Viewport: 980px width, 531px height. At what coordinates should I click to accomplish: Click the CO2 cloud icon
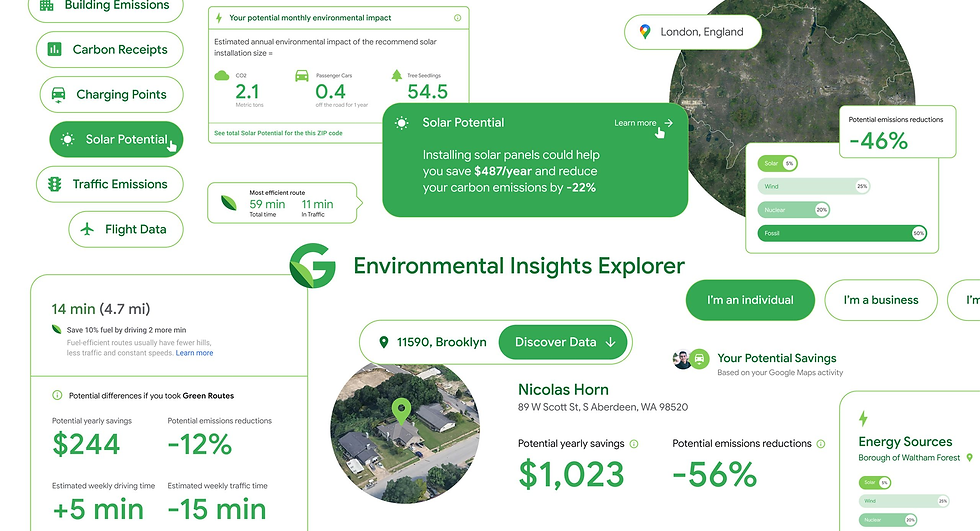[222, 76]
